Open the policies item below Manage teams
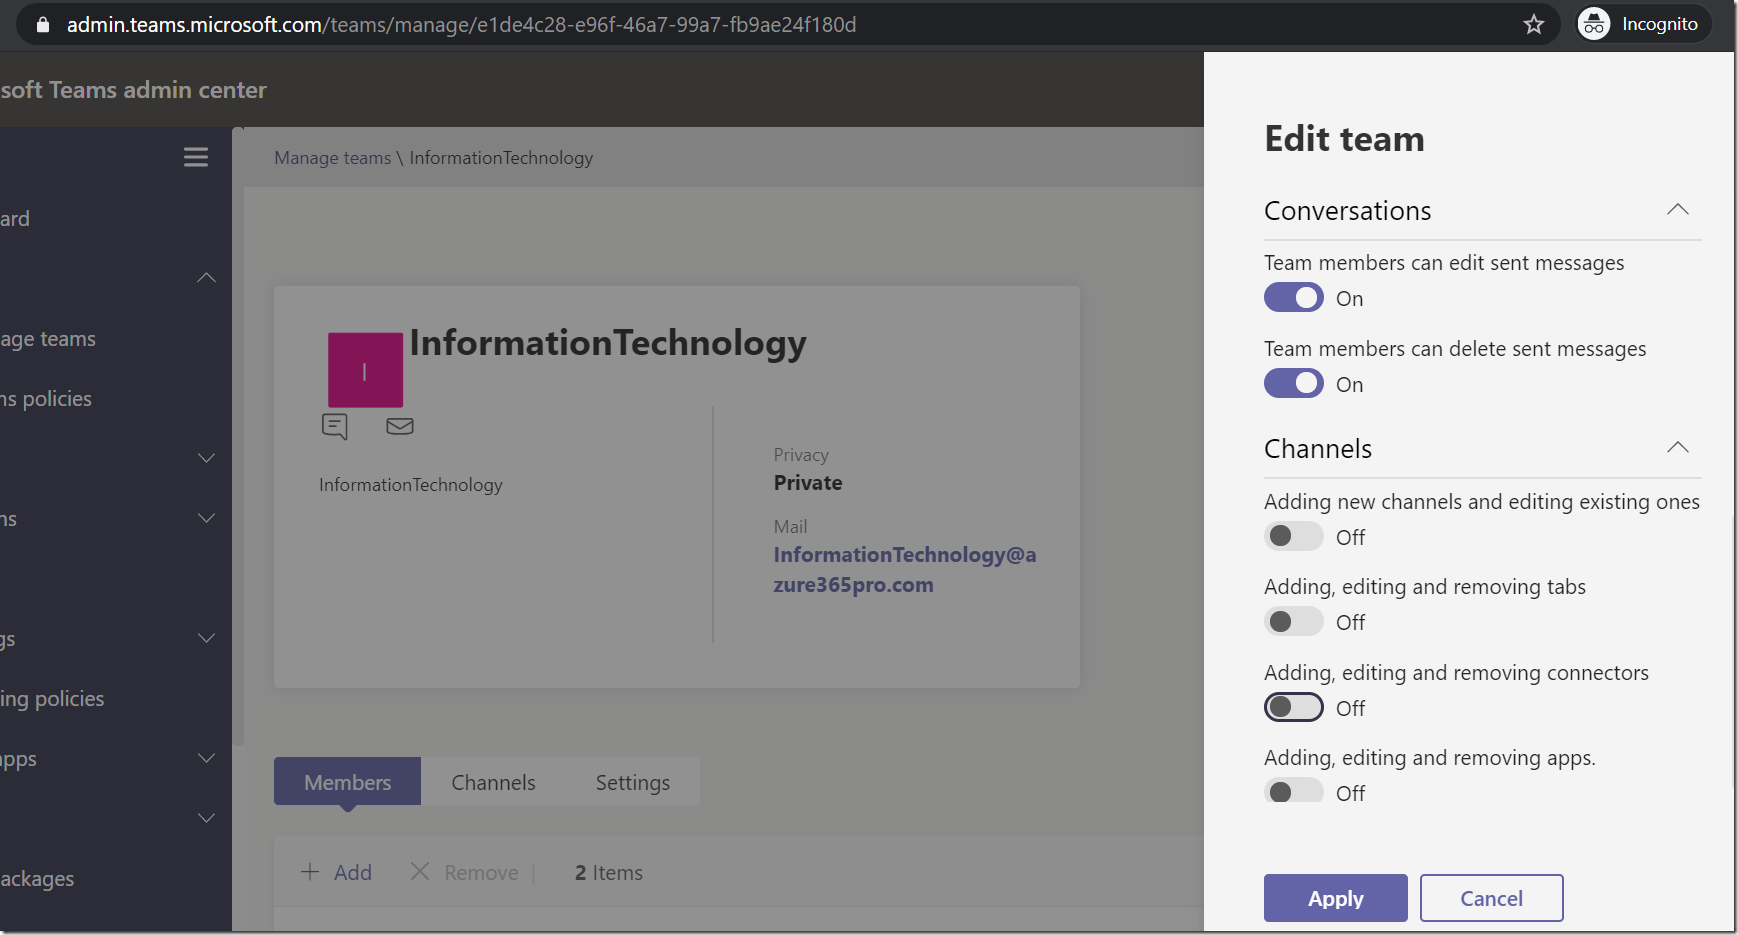 (x=46, y=399)
